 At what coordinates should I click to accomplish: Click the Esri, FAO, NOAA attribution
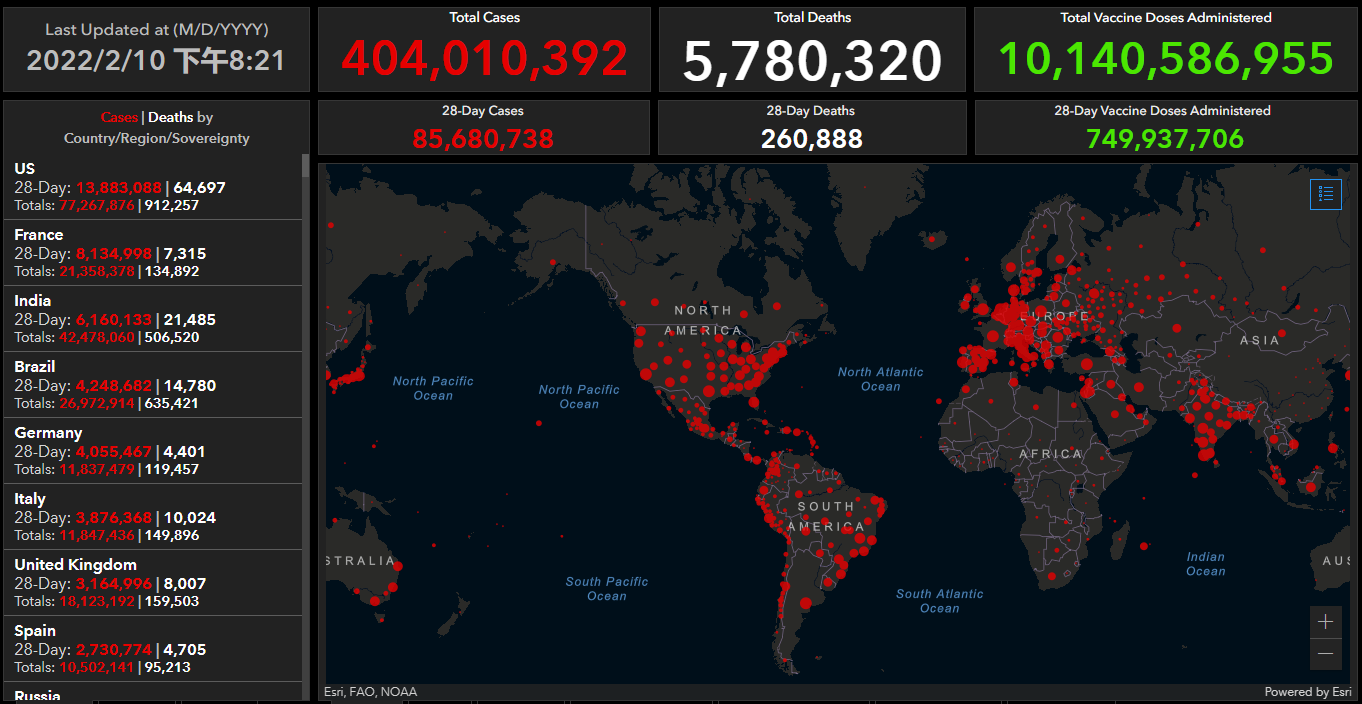coord(370,692)
